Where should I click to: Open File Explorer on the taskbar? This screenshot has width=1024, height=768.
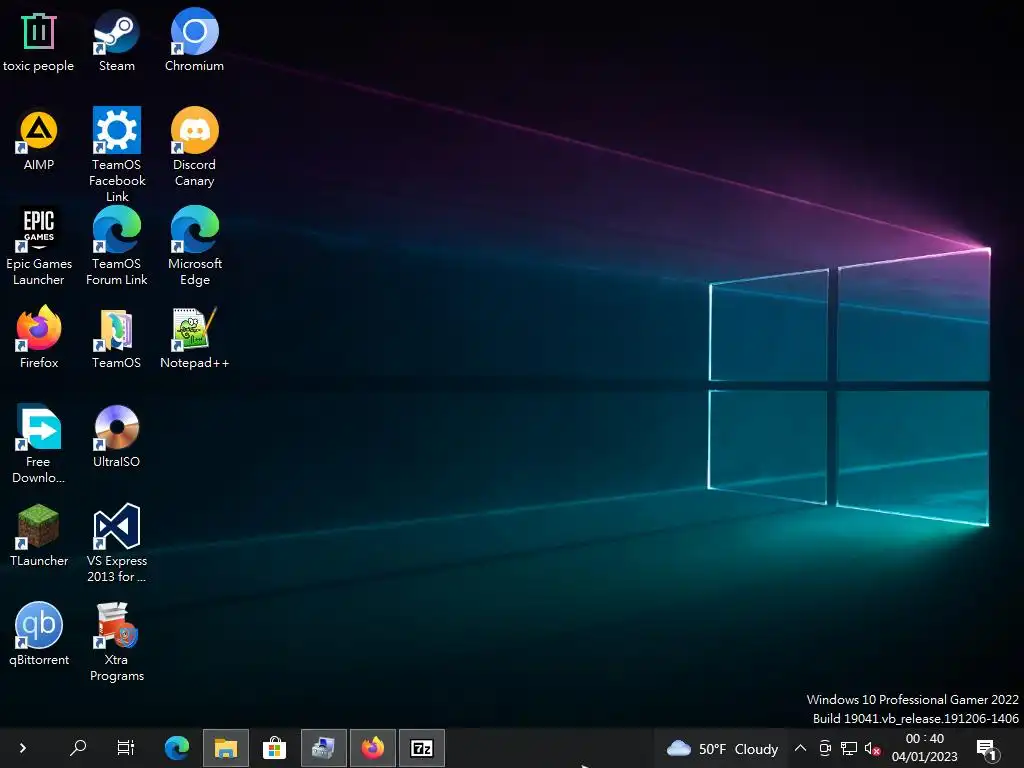(226, 748)
